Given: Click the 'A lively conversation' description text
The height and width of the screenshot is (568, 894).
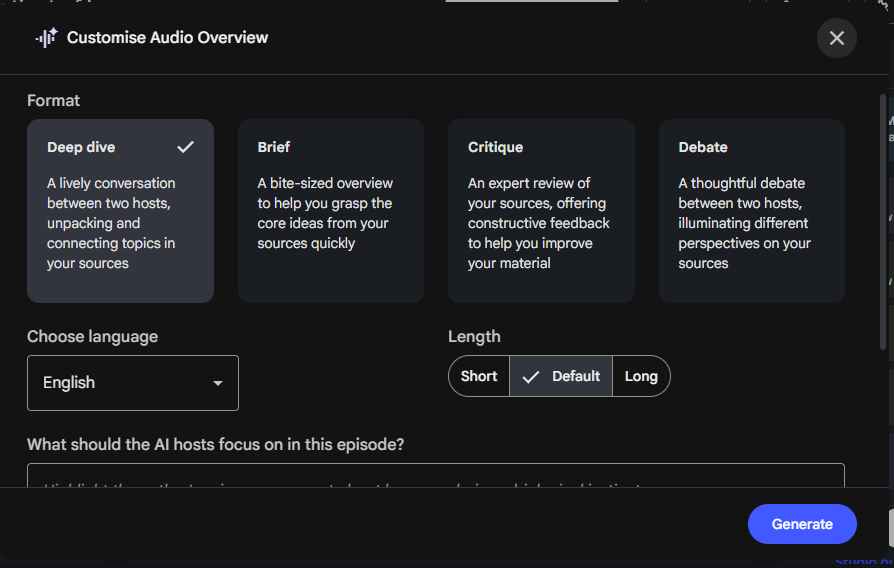Looking at the screenshot, I should coord(112,223).
